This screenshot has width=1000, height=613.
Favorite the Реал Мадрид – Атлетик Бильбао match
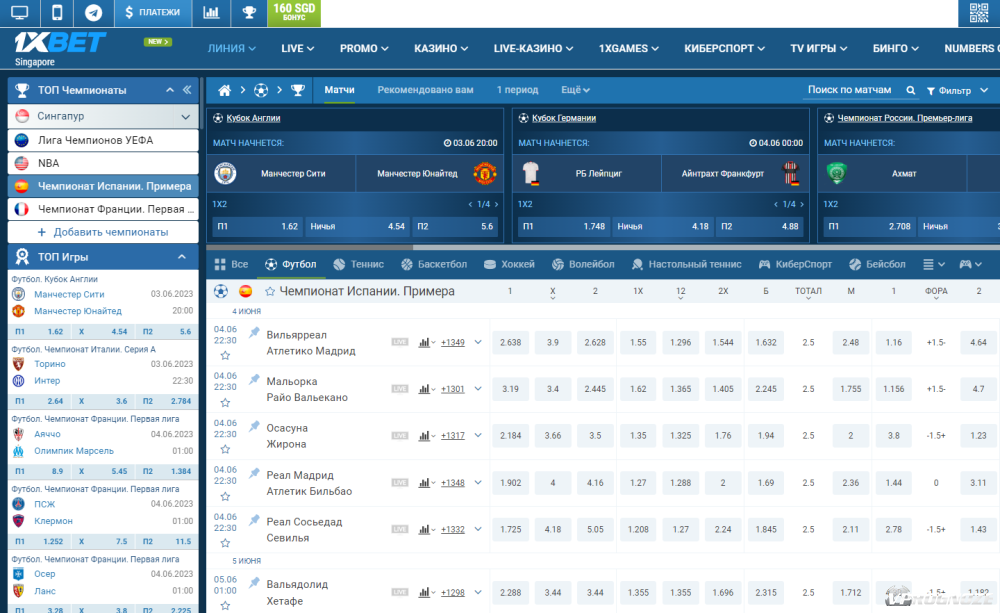click(x=225, y=496)
